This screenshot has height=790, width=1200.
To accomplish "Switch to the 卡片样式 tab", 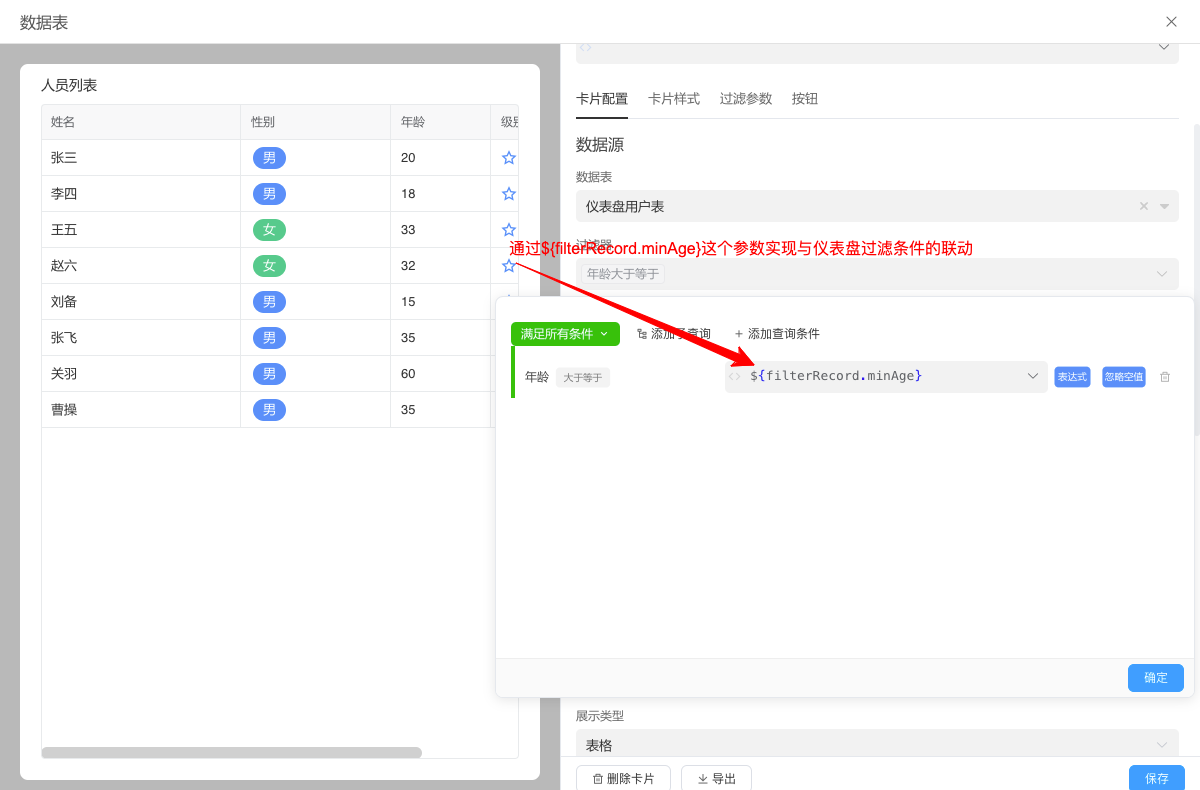I will pos(673,99).
